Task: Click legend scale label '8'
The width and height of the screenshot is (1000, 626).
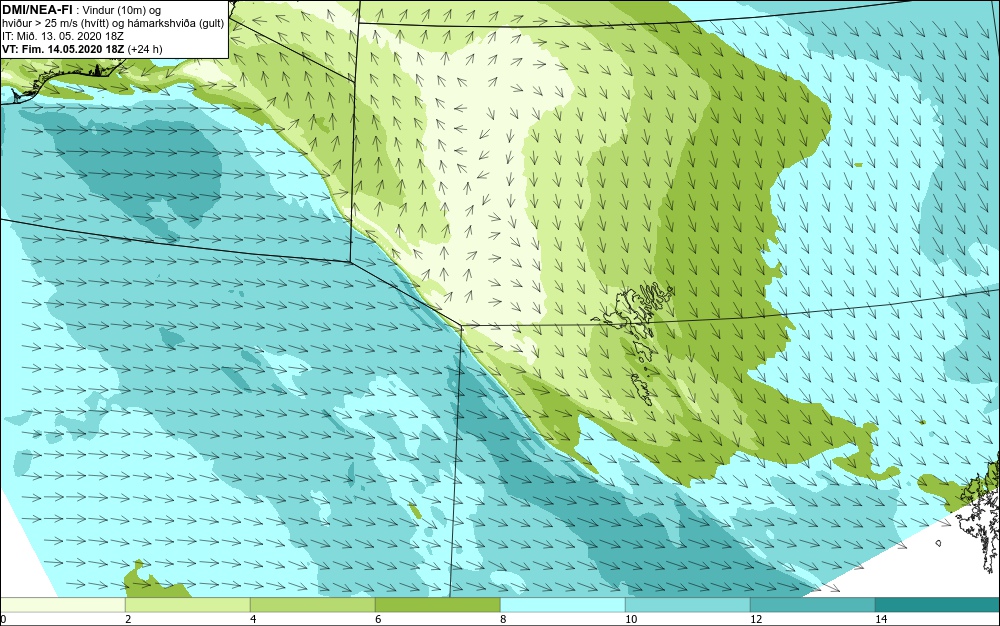Action: 503,620
